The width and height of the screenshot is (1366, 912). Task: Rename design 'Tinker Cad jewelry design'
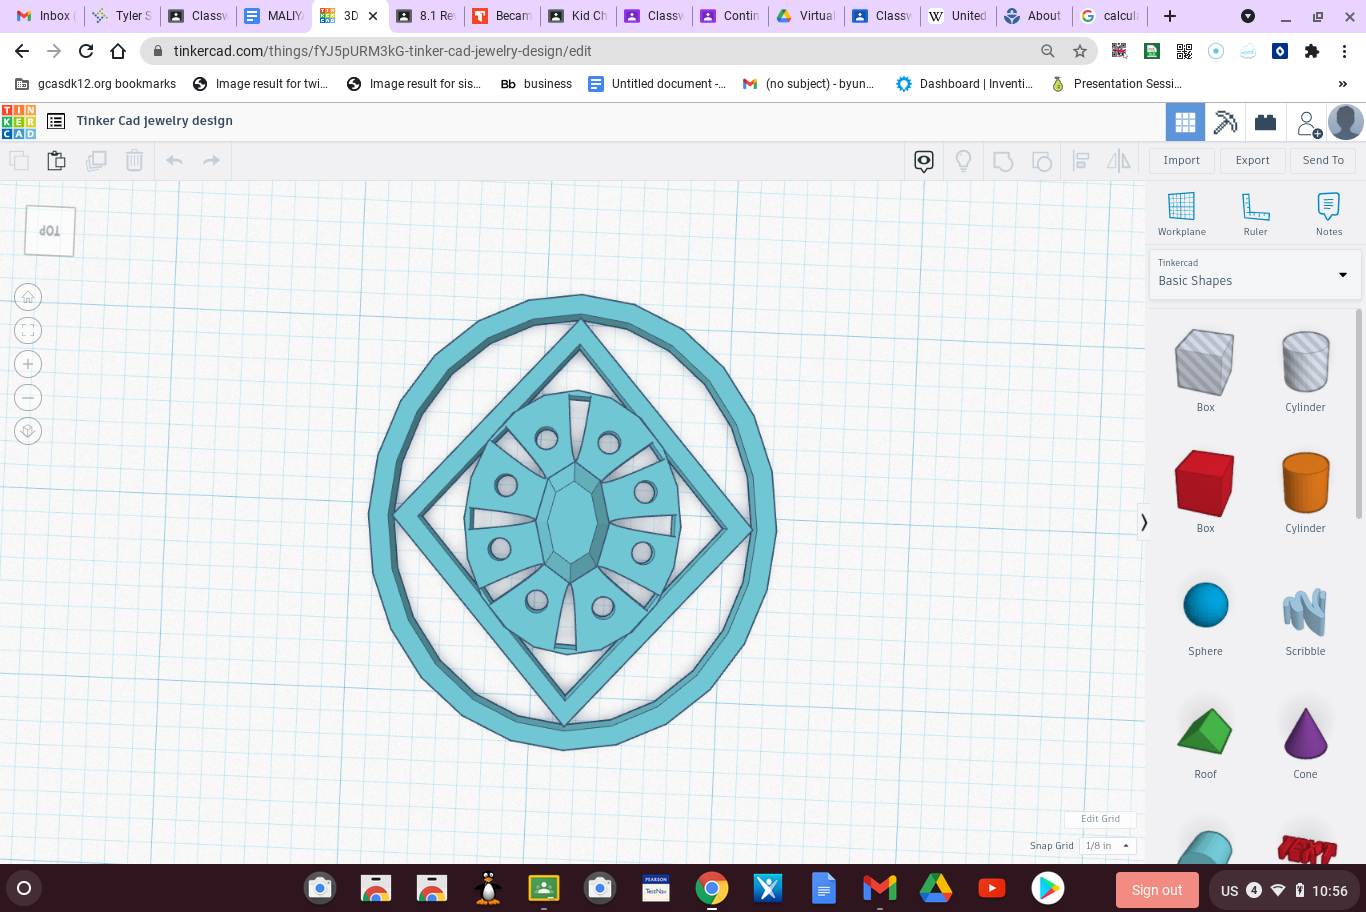point(155,121)
